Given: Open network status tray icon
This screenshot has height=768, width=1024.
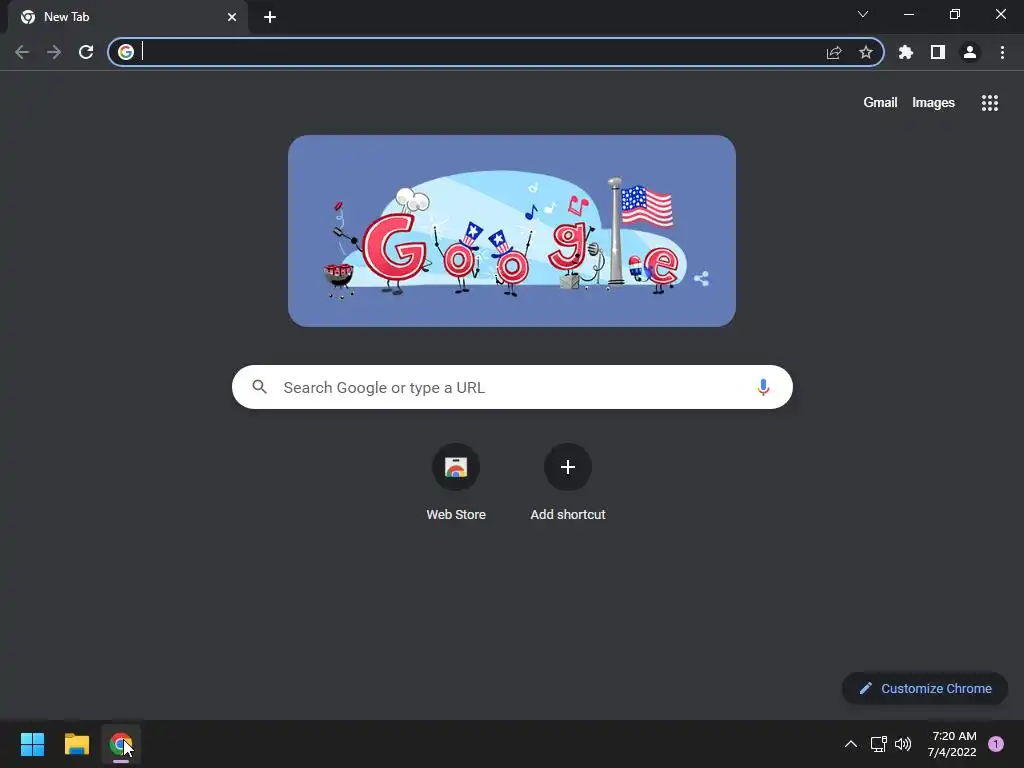Looking at the screenshot, I should pyautogui.click(x=878, y=744).
